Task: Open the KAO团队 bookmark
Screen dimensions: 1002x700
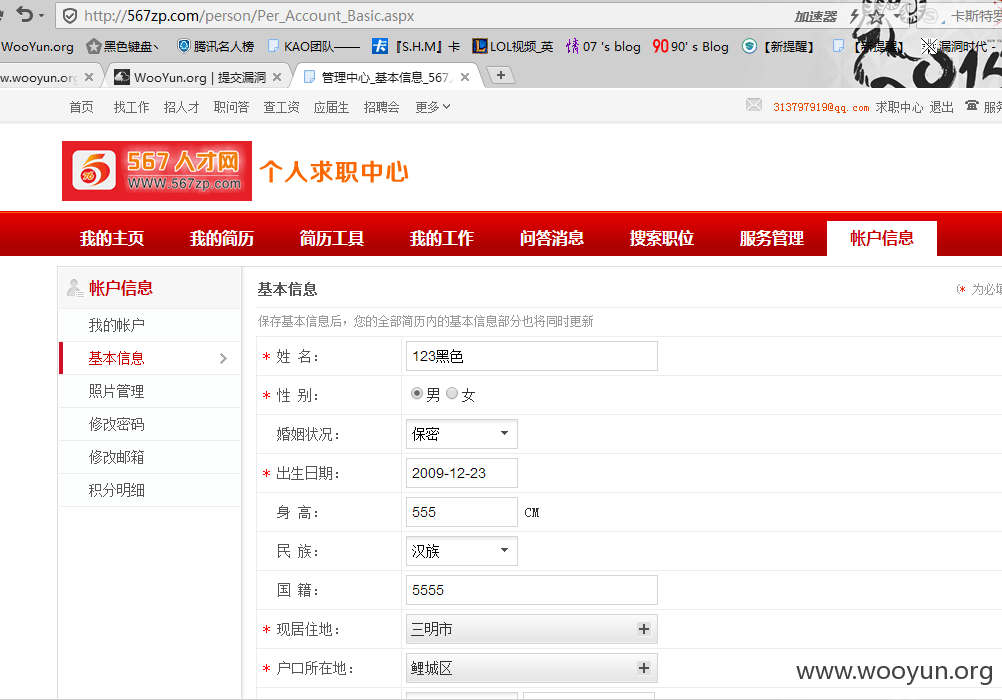Action: 314,47
